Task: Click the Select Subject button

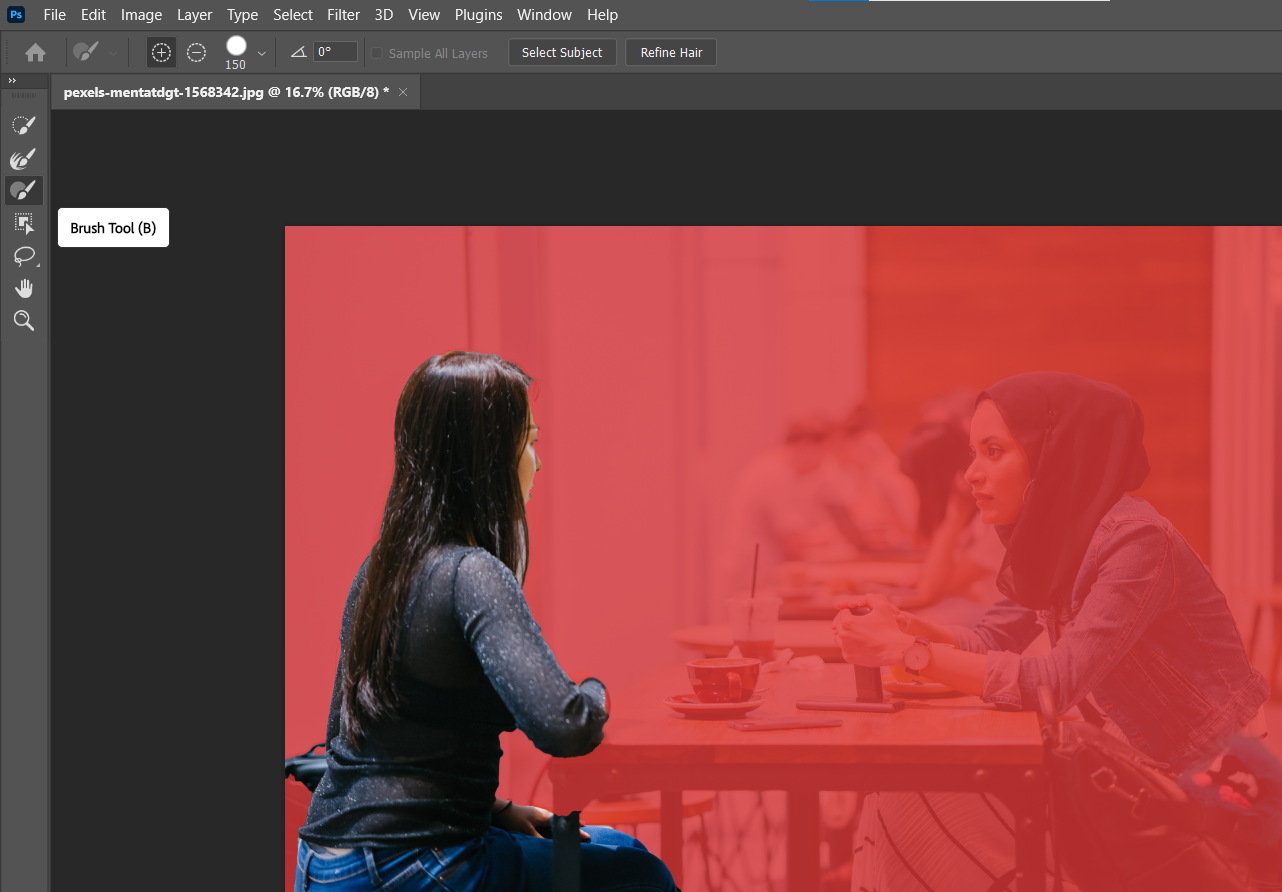Action: [562, 53]
